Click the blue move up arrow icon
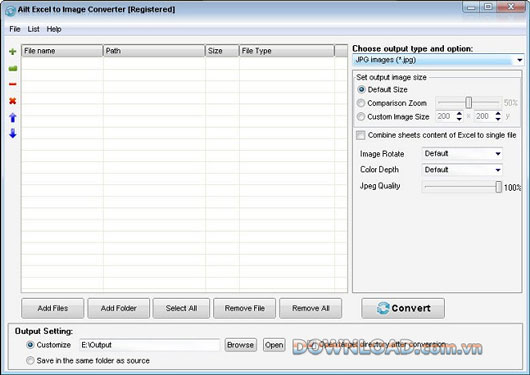530x375 pixels. point(13,117)
